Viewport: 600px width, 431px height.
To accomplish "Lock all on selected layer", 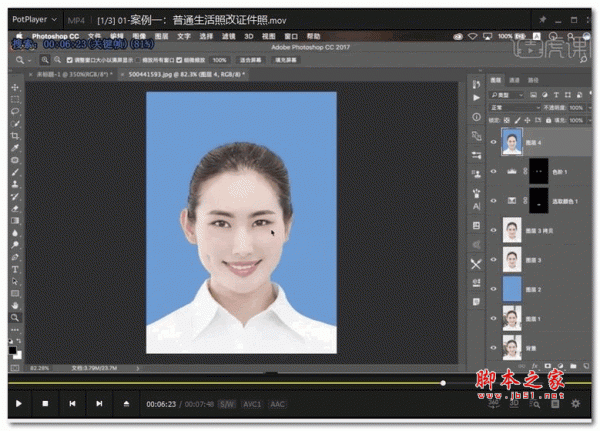I will point(548,120).
